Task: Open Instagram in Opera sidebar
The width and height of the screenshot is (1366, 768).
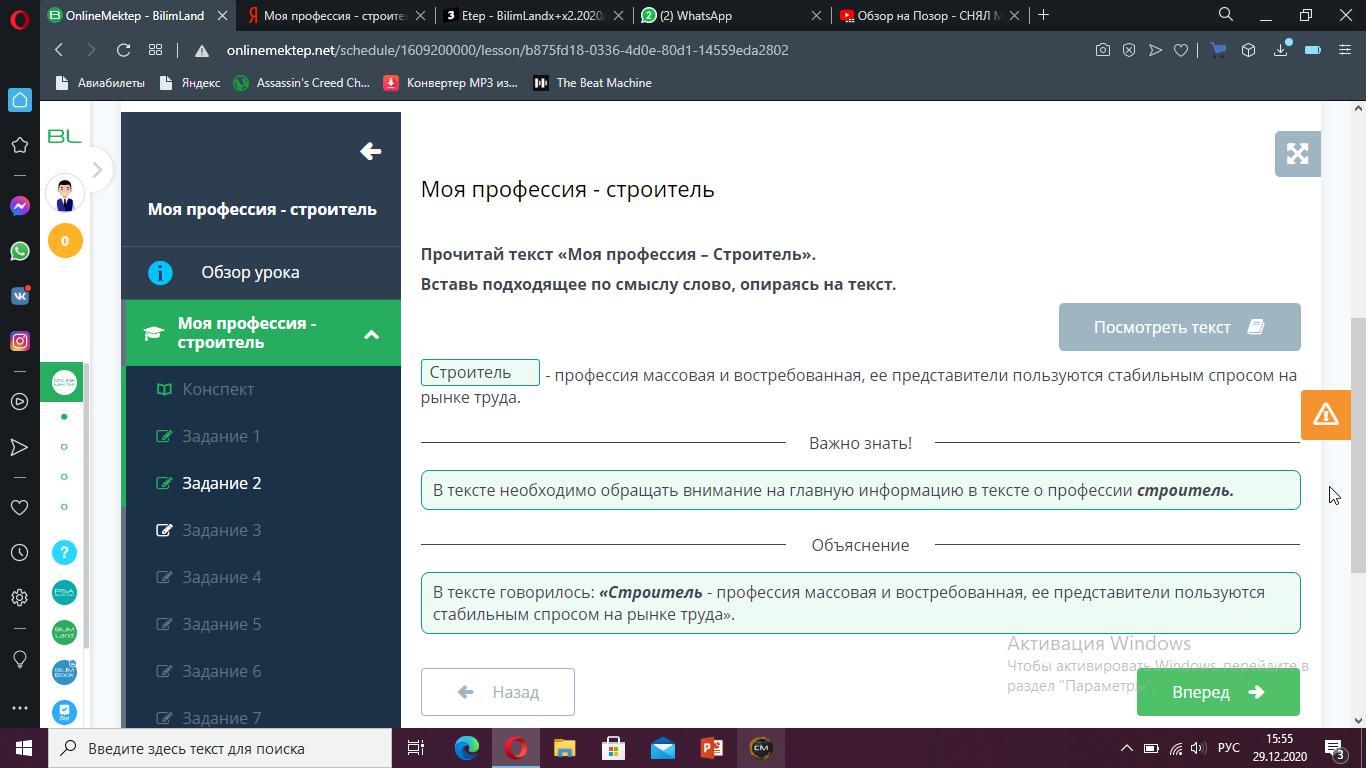Action: click(x=19, y=341)
